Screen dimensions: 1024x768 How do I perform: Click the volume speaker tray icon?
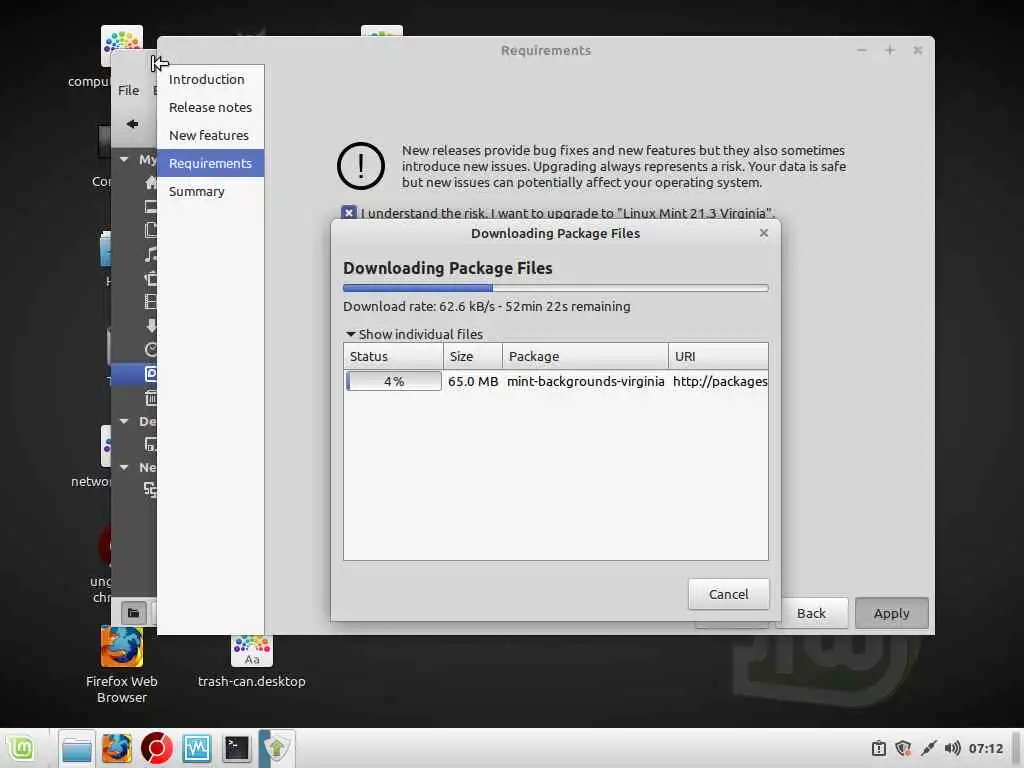(952, 748)
